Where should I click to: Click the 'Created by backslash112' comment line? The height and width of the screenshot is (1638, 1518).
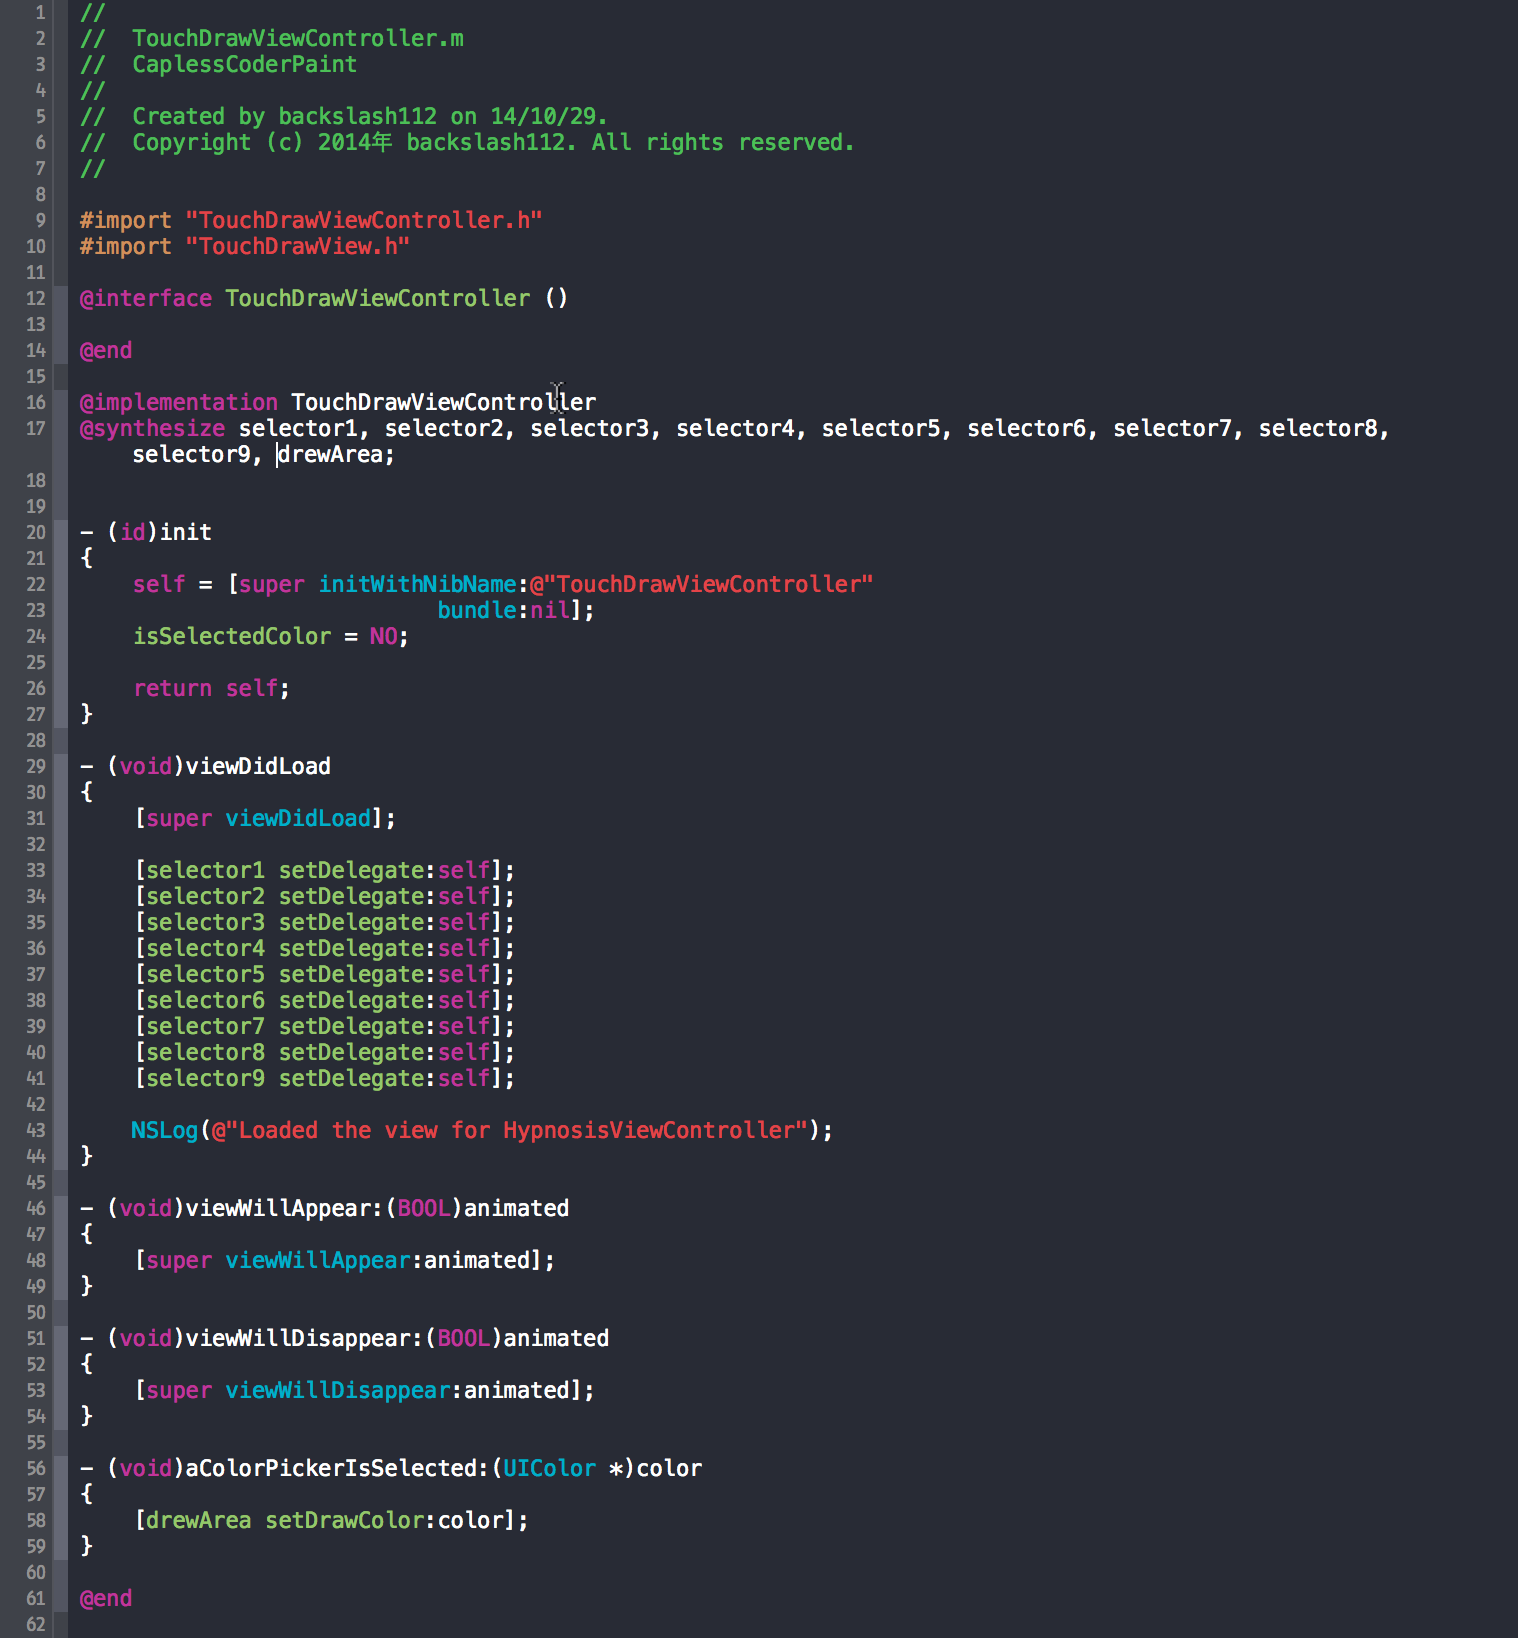344,116
